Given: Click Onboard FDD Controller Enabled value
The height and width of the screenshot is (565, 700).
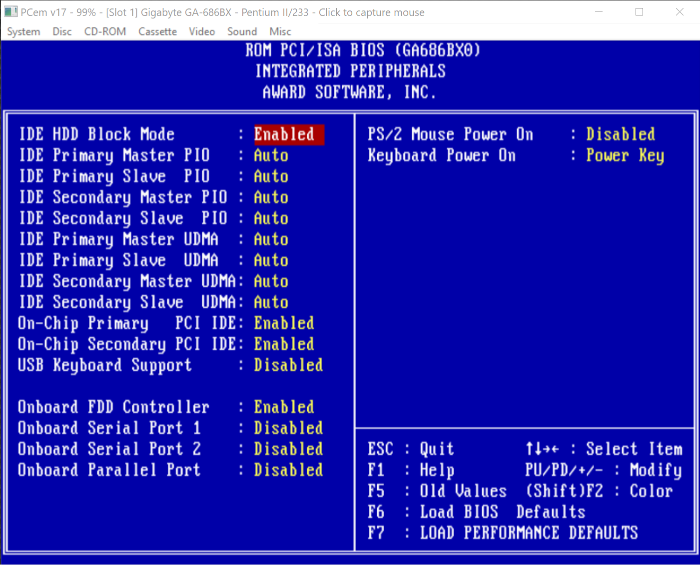Looking at the screenshot, I should pos(284,407).
